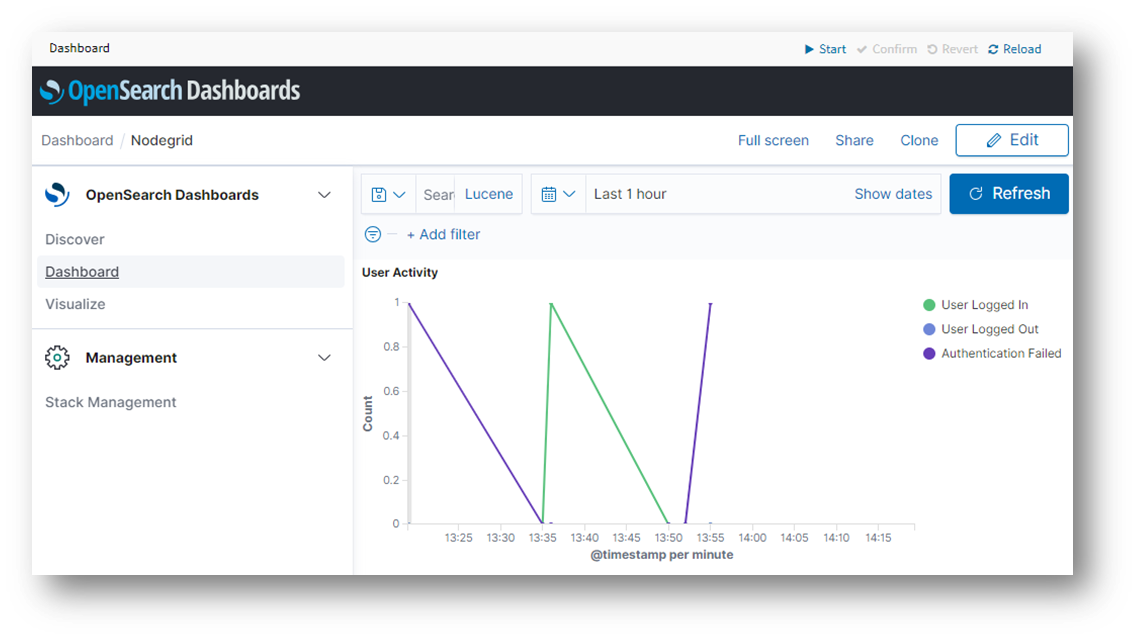The image size is (1138, 640).
Task: Click the Edit pencil icon
Action: pos(994,140)
